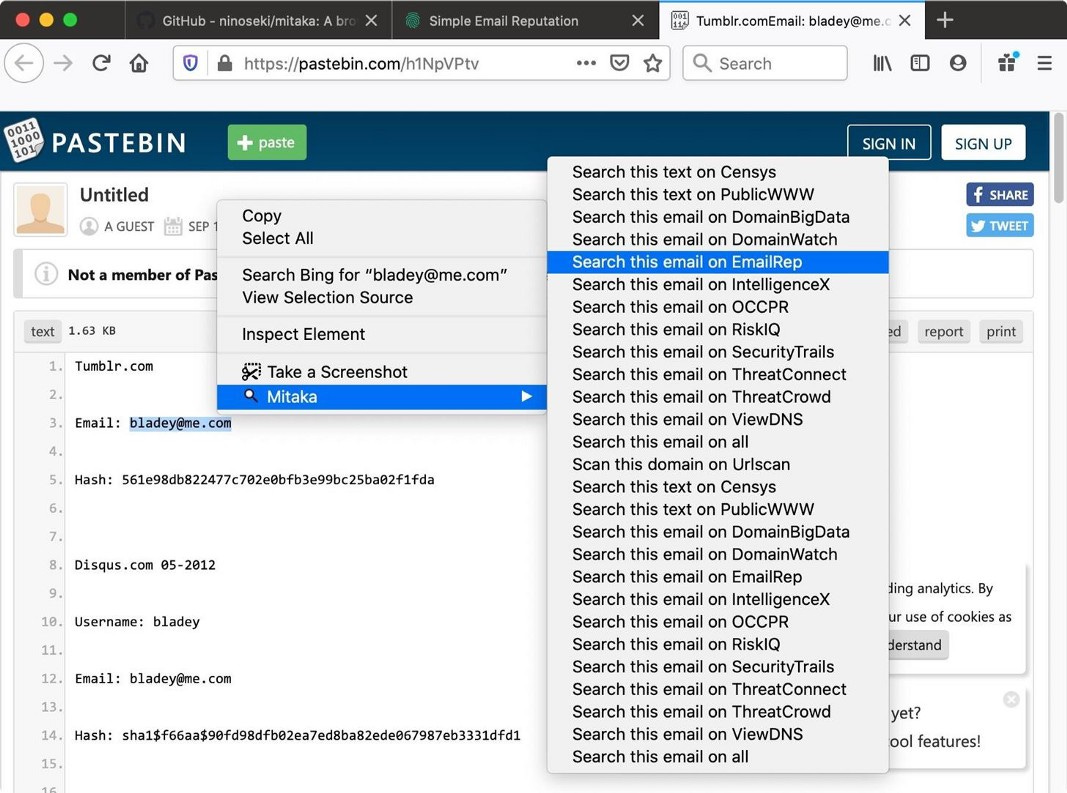Select first Search this email on OCCPR
The width and height of the screenshot is (1067, 793).
[x=718, y=307]
